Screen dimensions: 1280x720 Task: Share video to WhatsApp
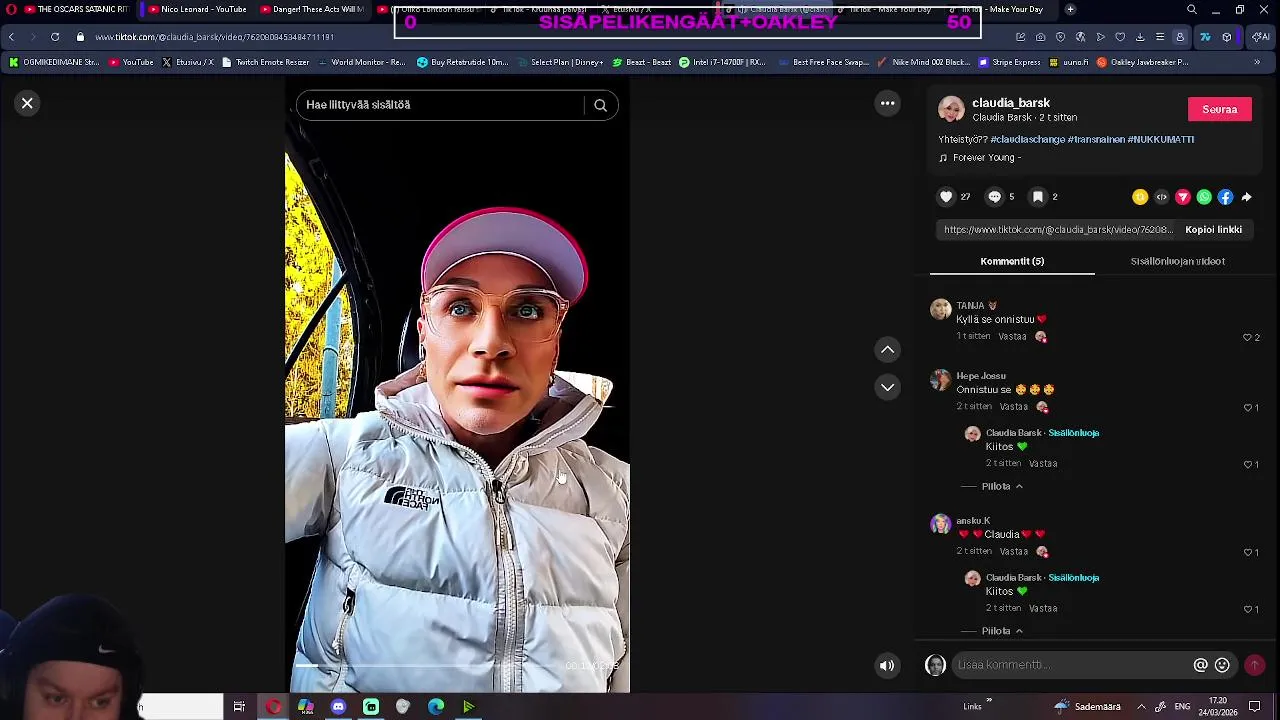click(x=1204, y=197)
